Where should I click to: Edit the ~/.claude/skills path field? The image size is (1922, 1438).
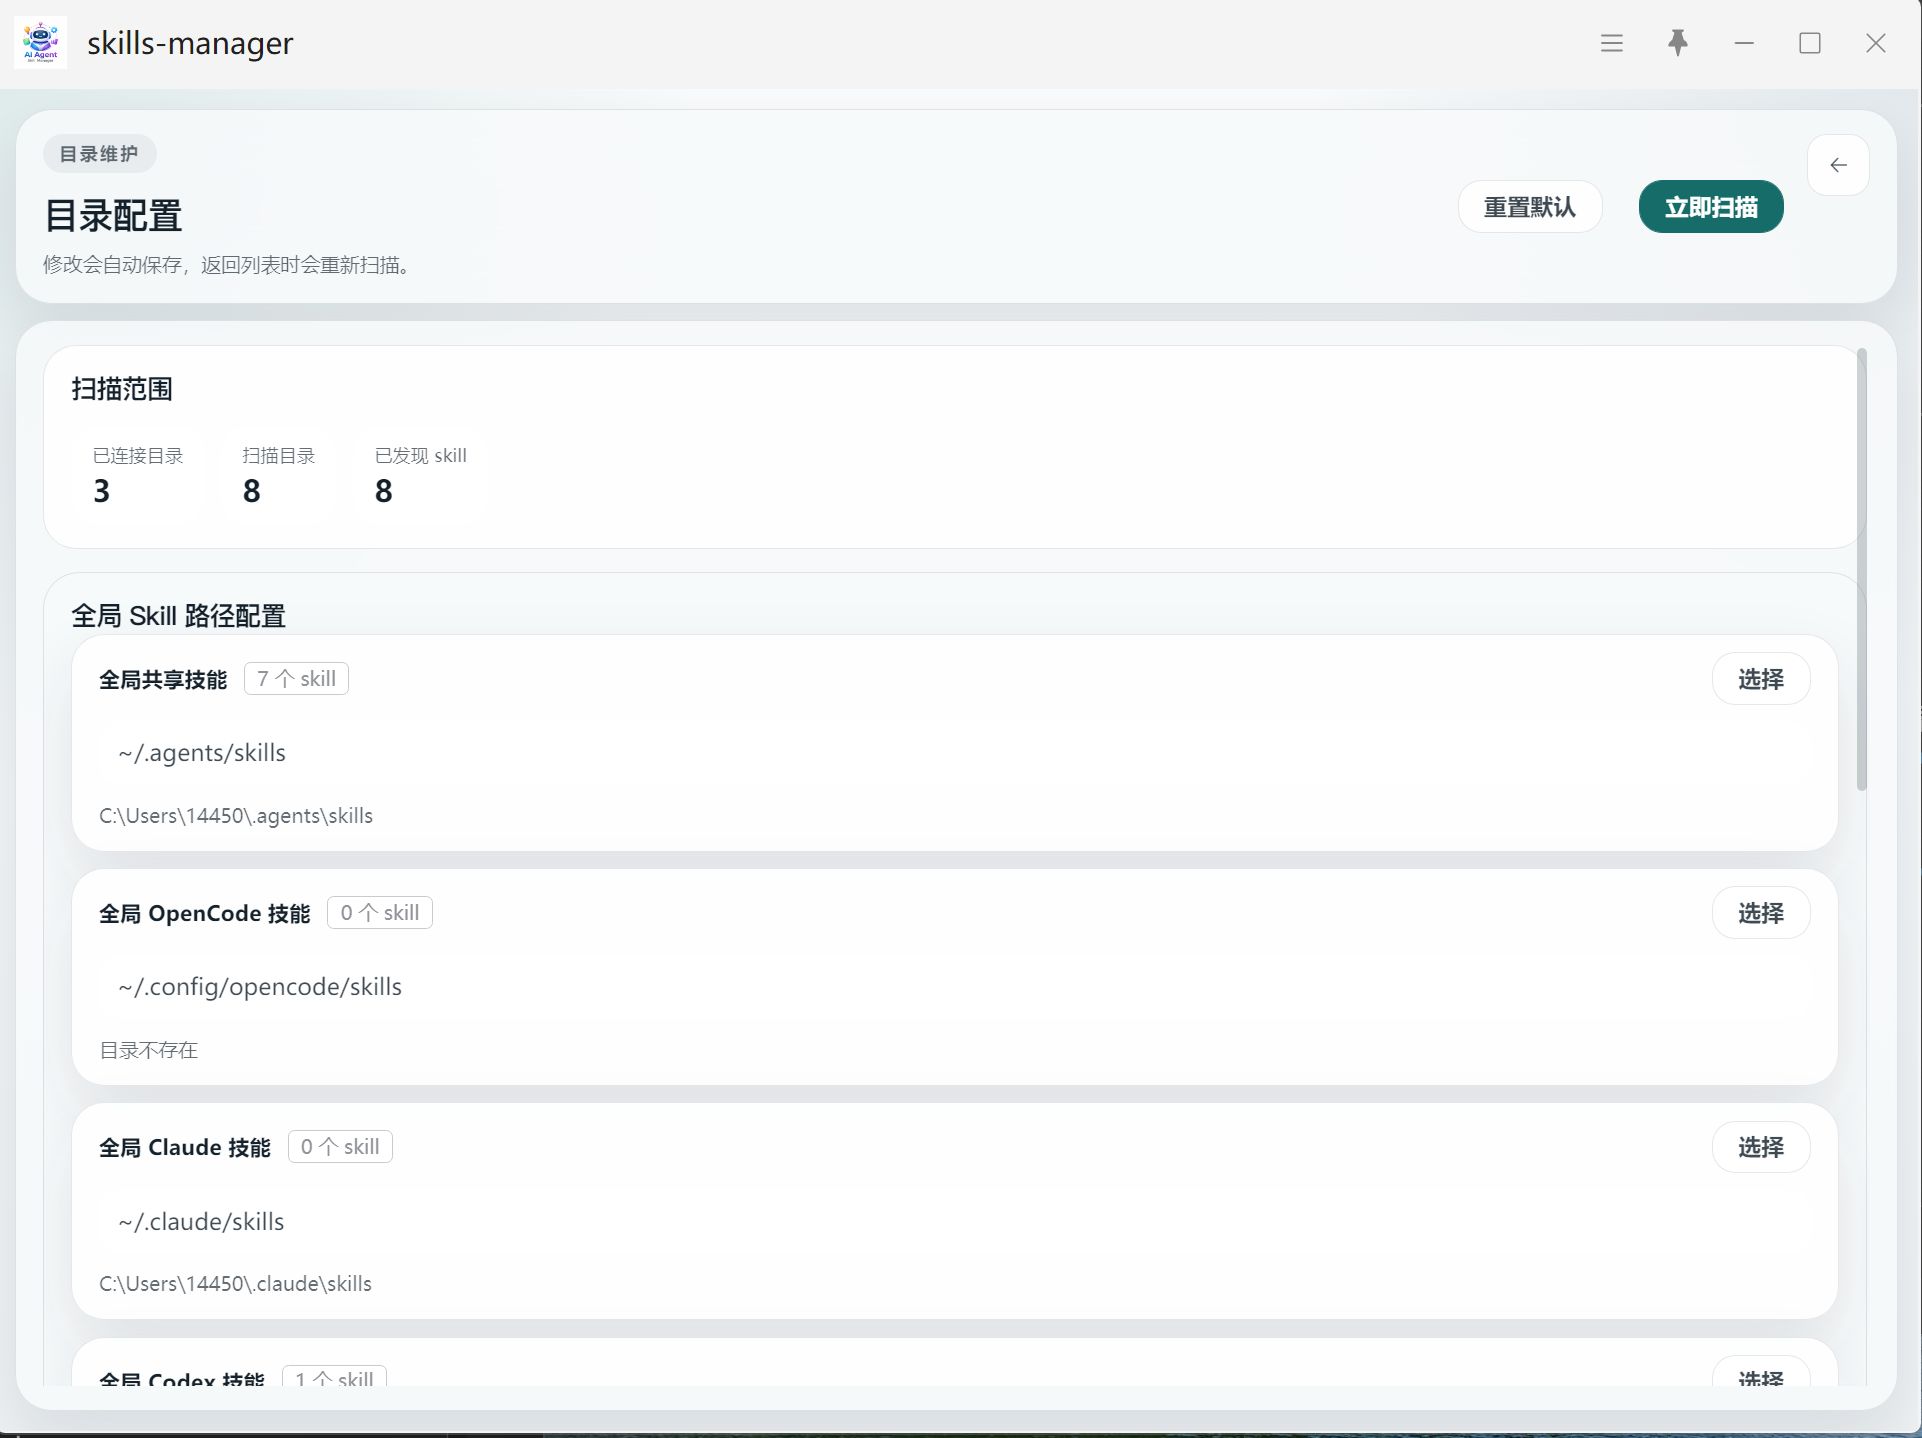point(954,1222)
